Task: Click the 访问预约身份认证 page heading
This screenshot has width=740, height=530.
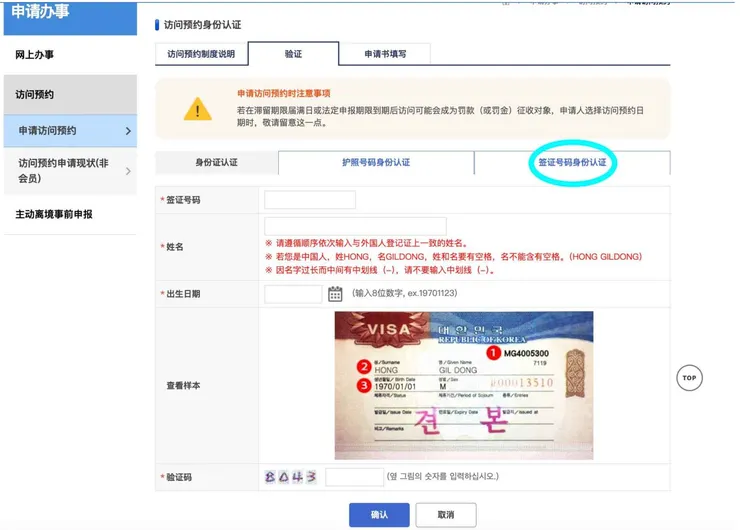Action: [202, 25]
